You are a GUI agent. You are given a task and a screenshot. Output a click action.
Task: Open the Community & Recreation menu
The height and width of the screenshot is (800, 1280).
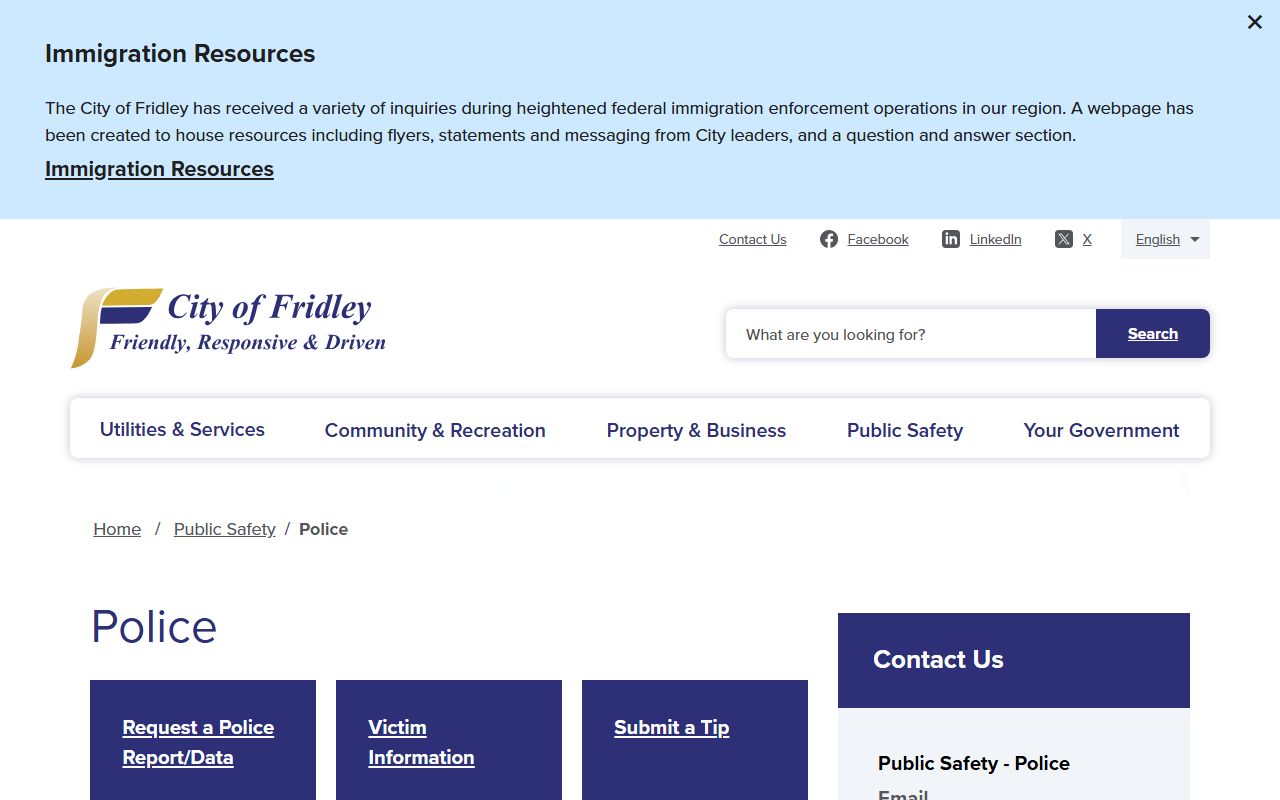(435, 430)
